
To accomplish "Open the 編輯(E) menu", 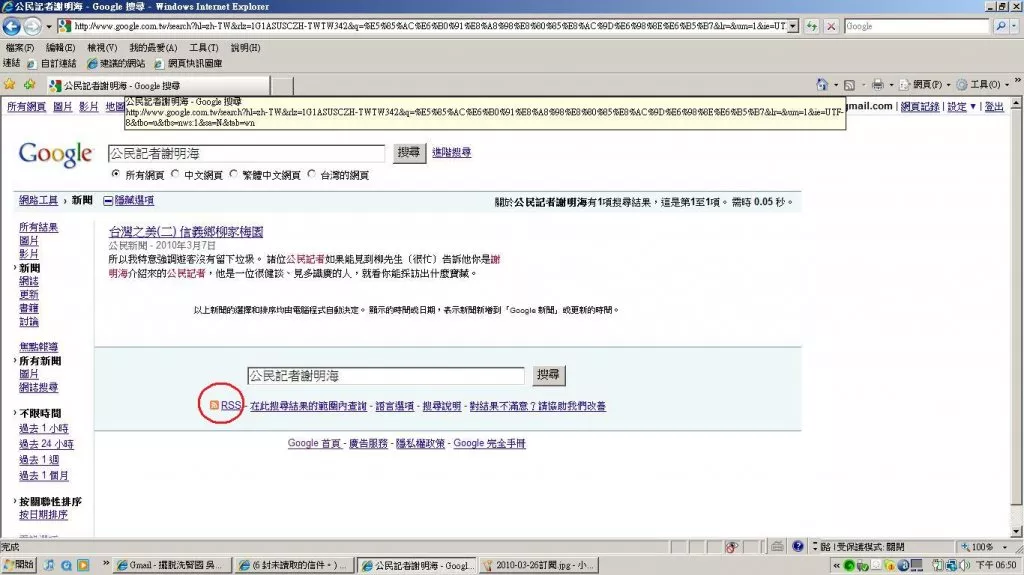I will (x=60, y=48).
